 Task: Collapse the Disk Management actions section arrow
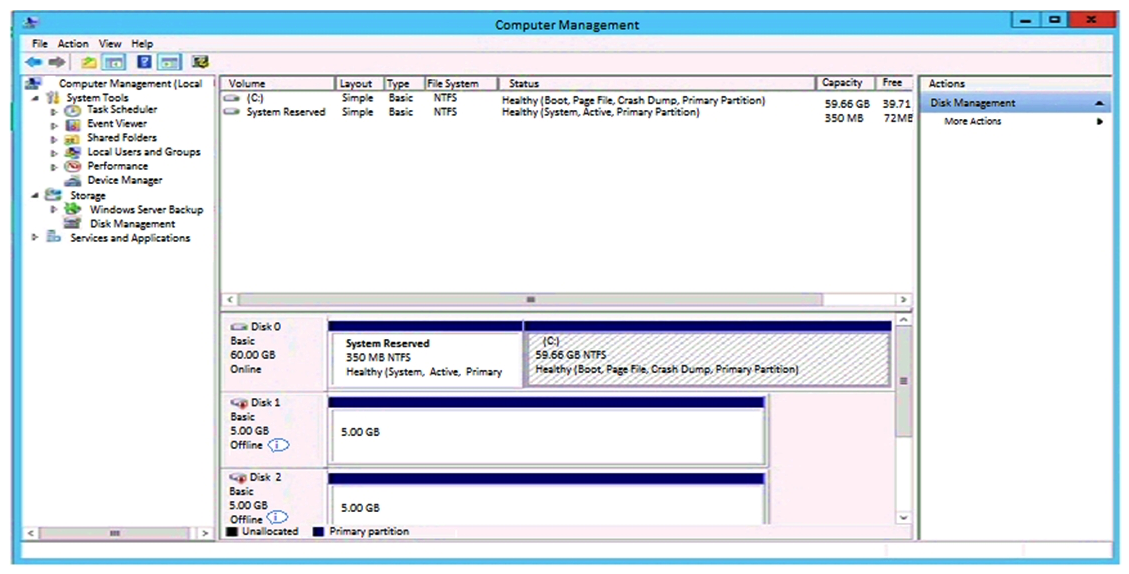(1099, 104)
